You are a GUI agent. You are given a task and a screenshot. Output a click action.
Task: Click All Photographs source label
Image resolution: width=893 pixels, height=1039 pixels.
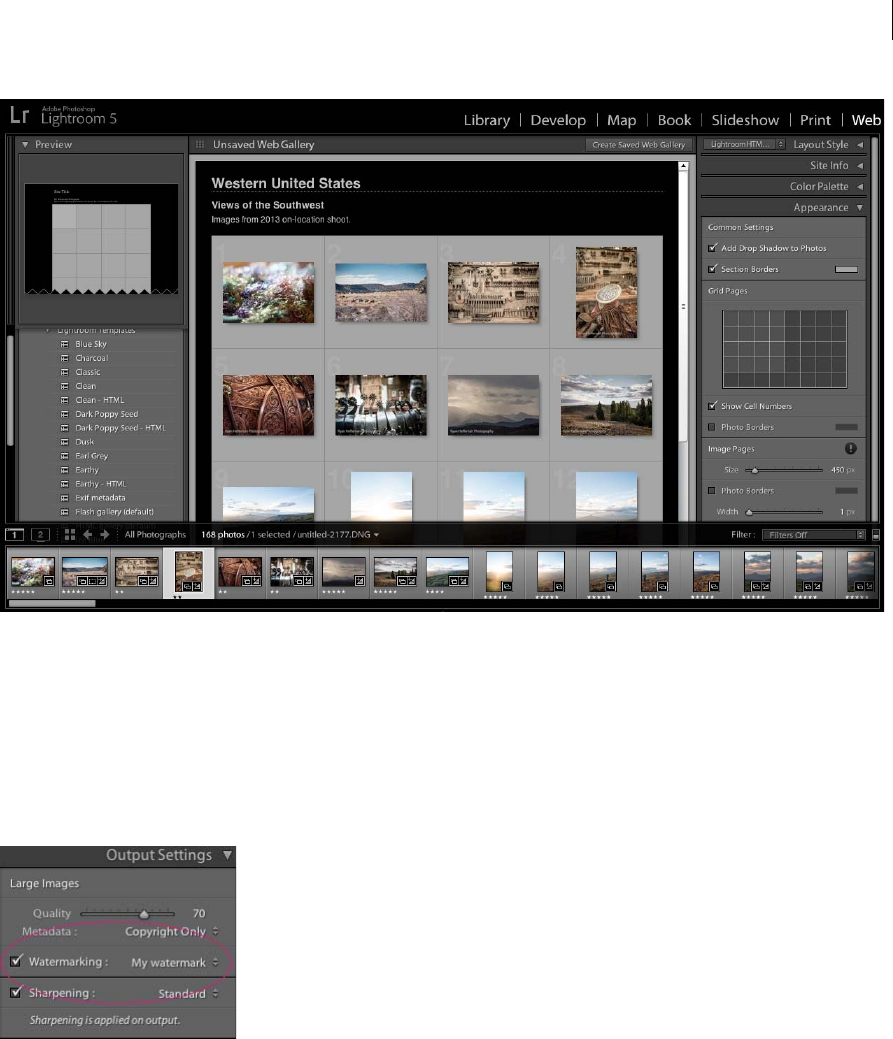[x=156, y=535]
